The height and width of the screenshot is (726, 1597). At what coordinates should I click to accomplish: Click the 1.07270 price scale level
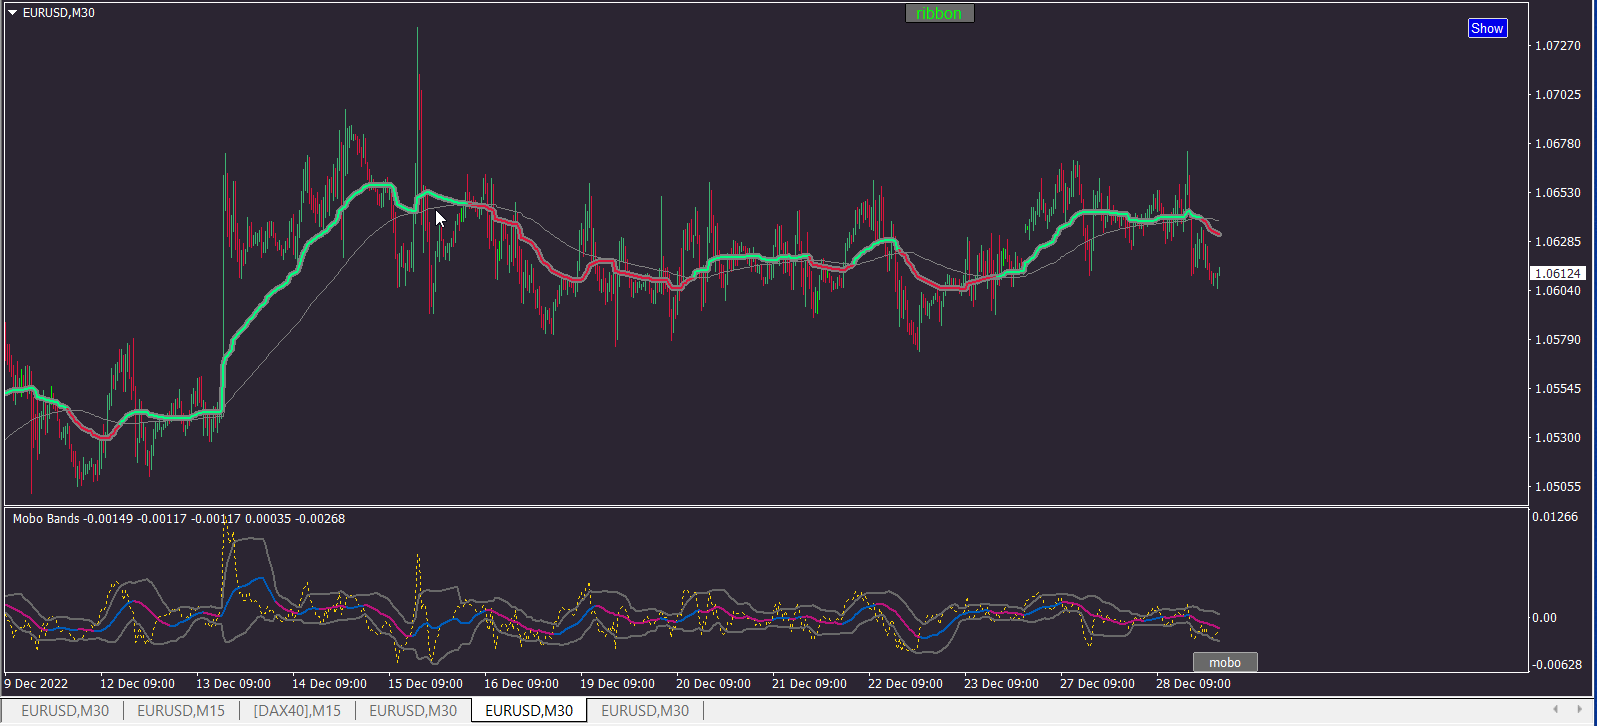coord(1558,46)
